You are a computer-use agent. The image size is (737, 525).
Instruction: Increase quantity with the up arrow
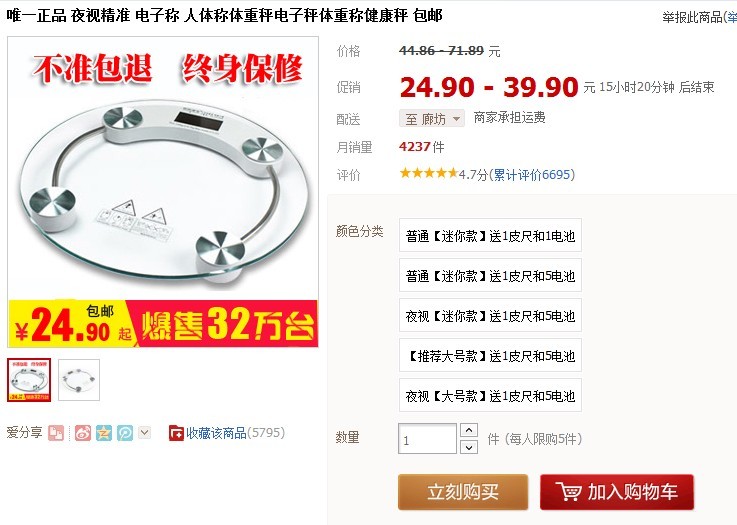[x=469, y=430]
